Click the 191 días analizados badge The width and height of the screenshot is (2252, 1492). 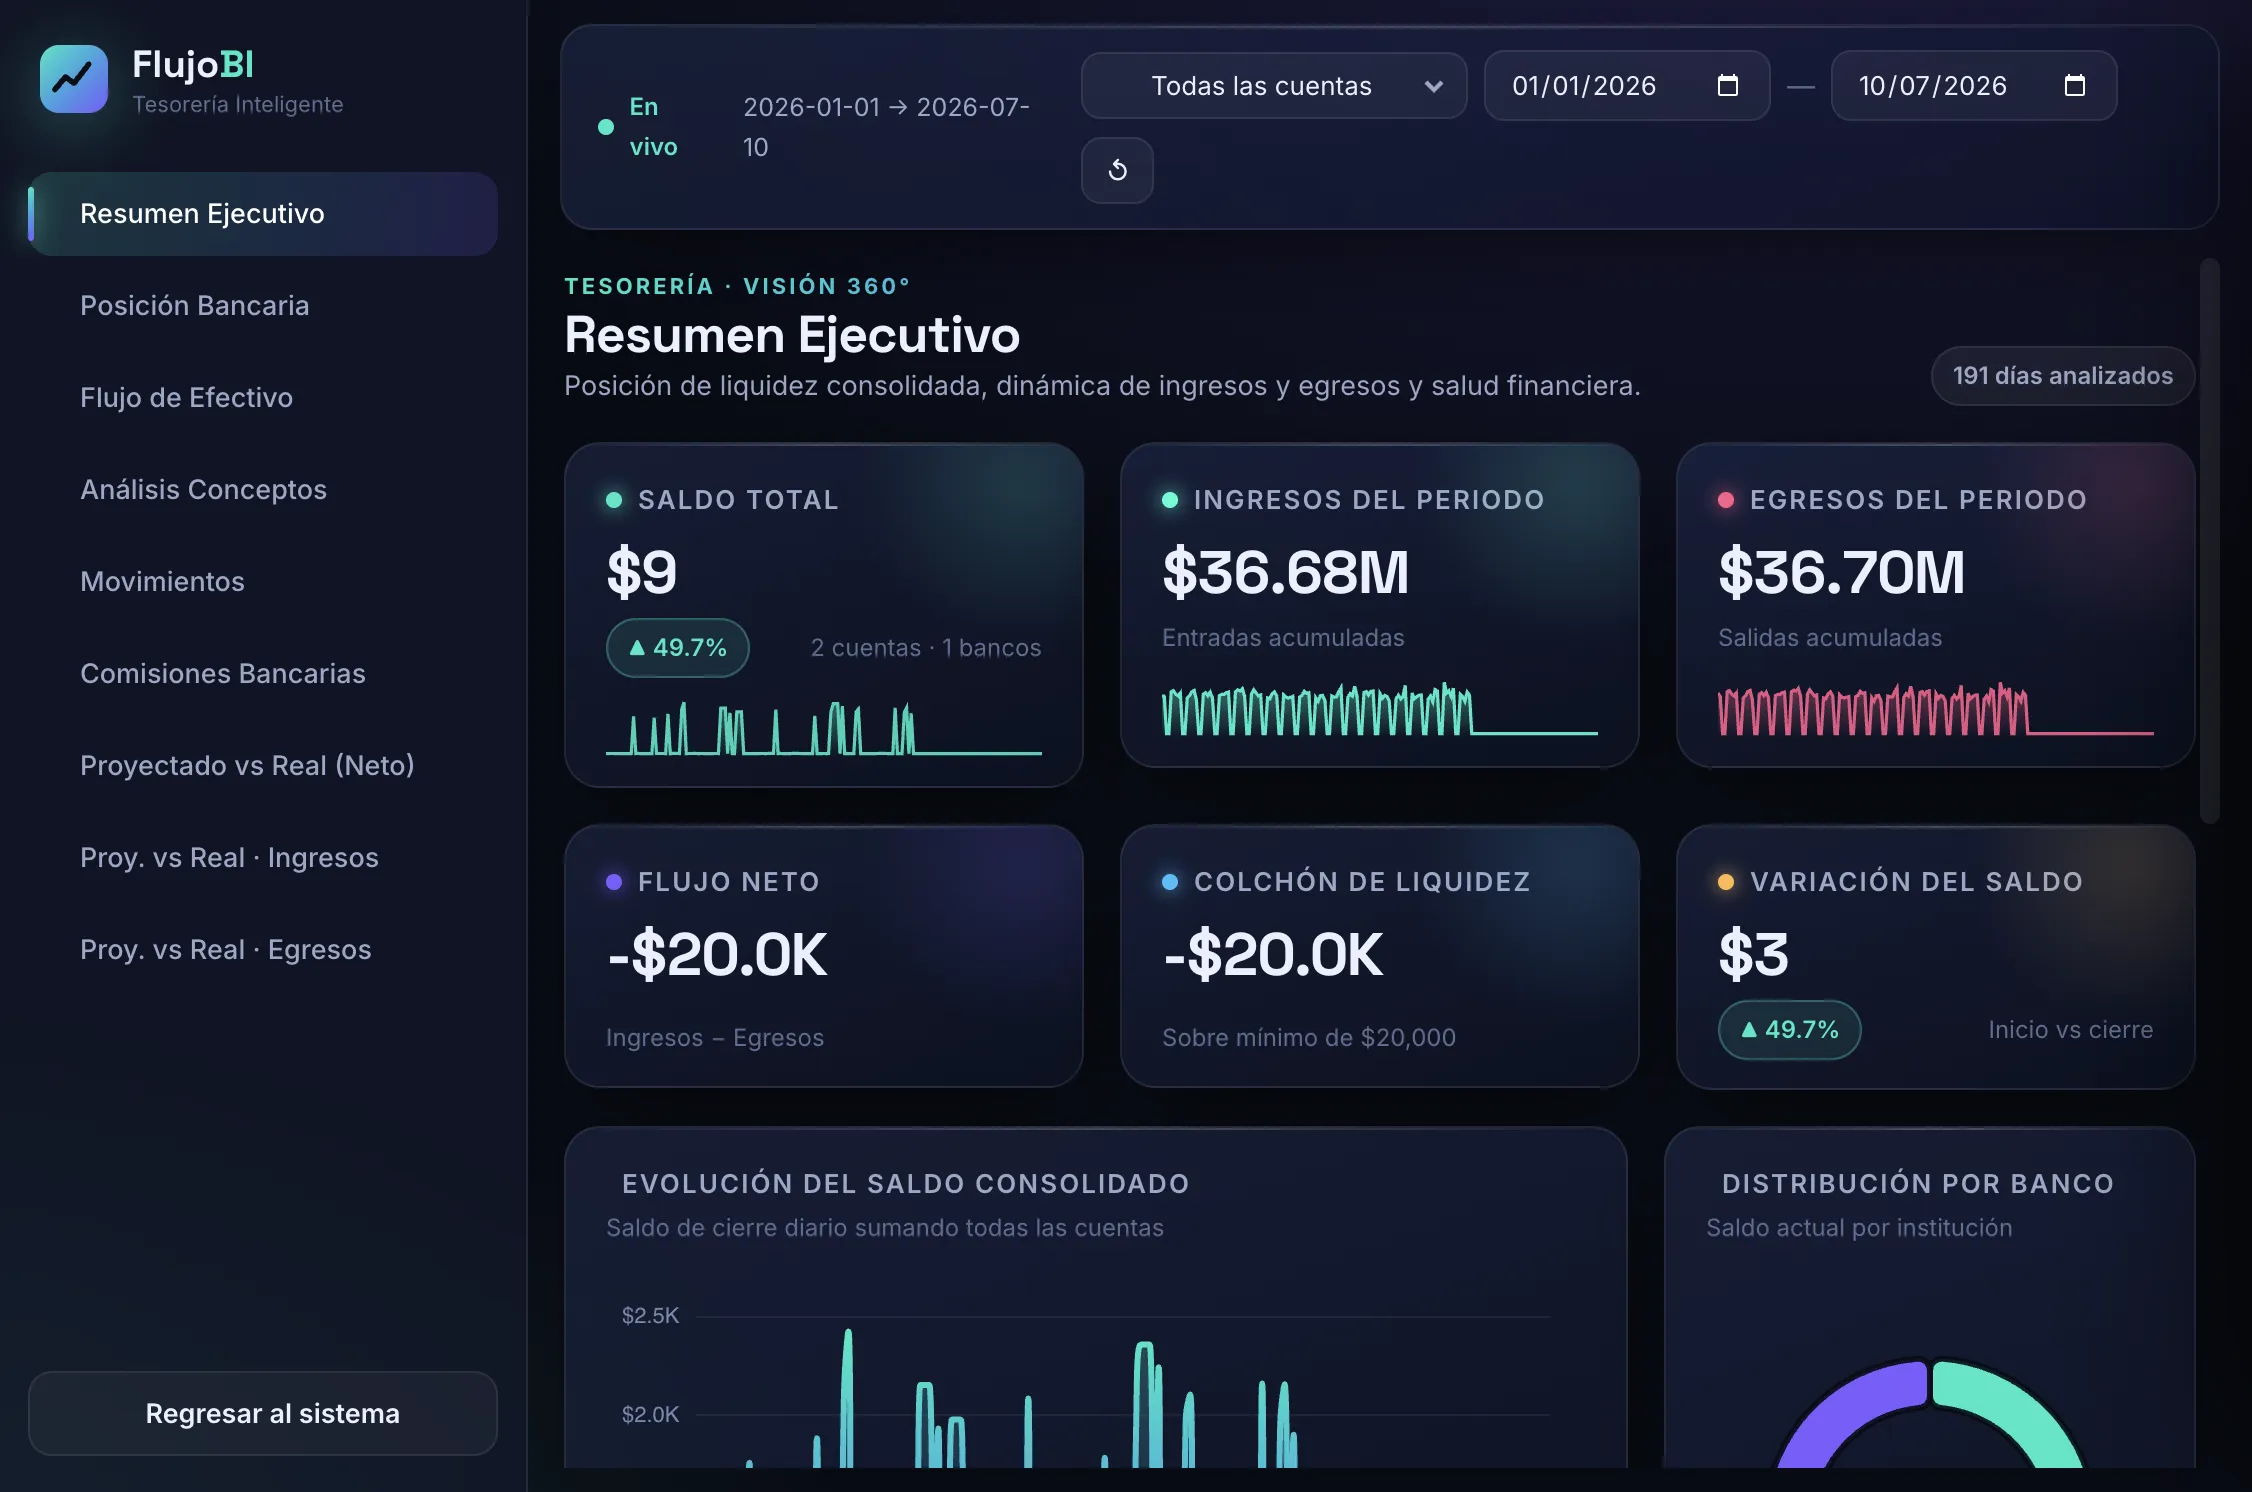point(2063,376)
